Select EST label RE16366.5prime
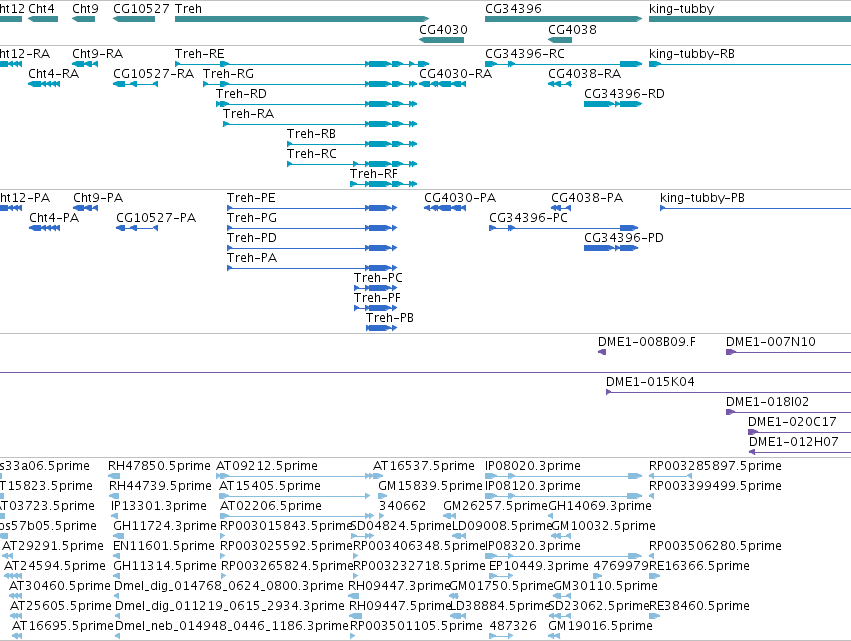The image size is (851, 641). 699,567
